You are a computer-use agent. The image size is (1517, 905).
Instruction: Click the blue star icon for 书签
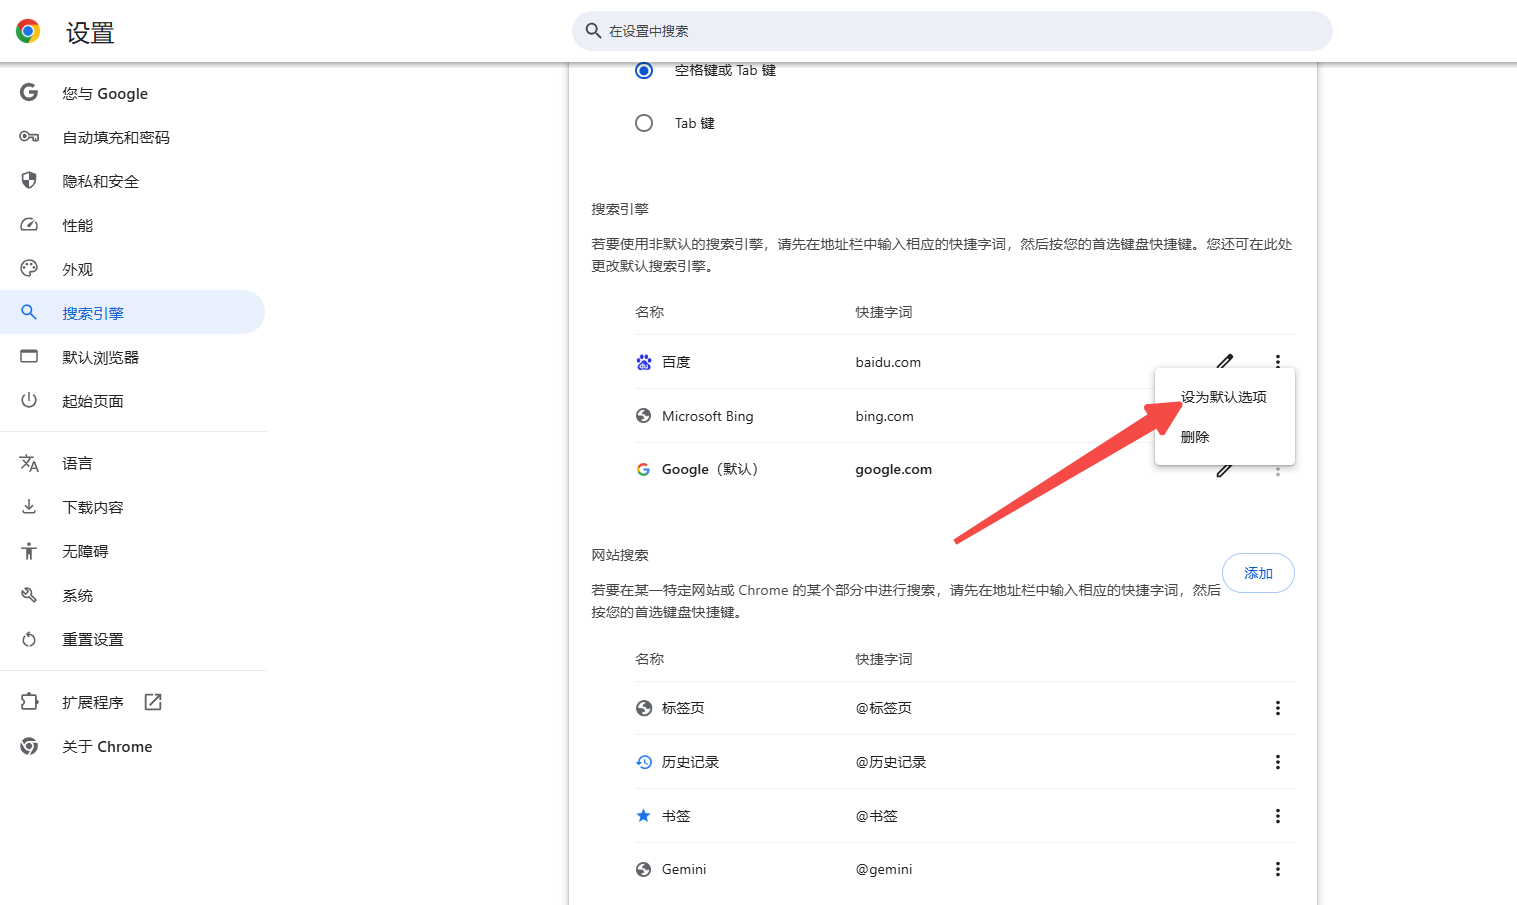[x=644, y=816]
